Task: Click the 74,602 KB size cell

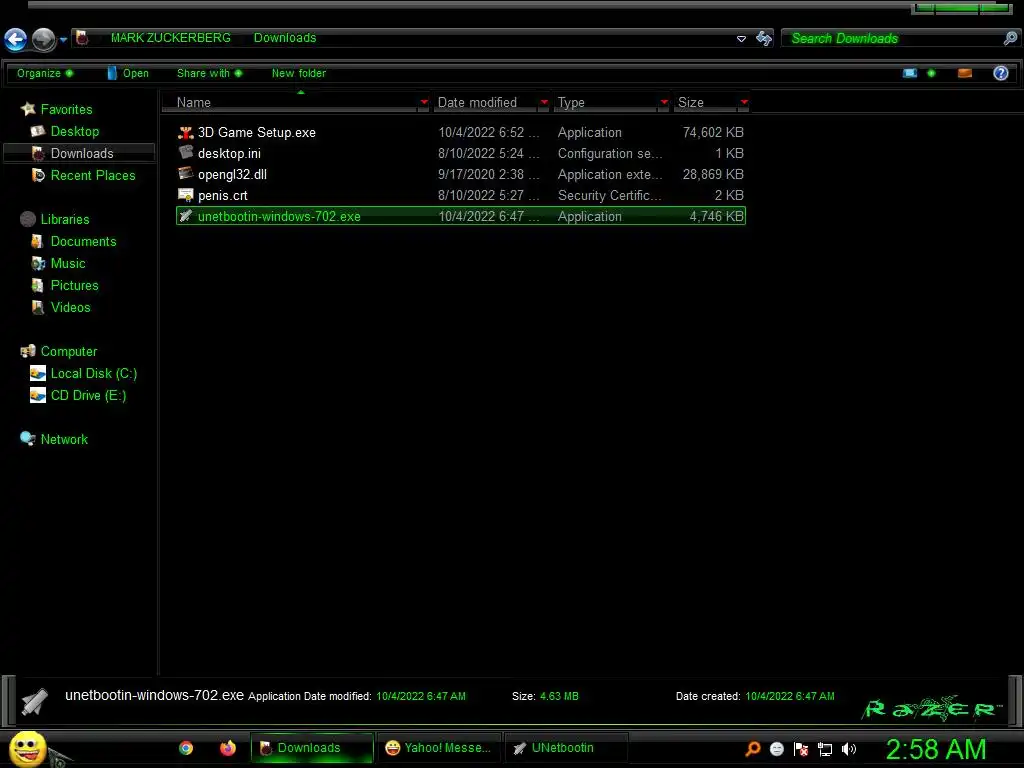Action: (x=712, y=133)
